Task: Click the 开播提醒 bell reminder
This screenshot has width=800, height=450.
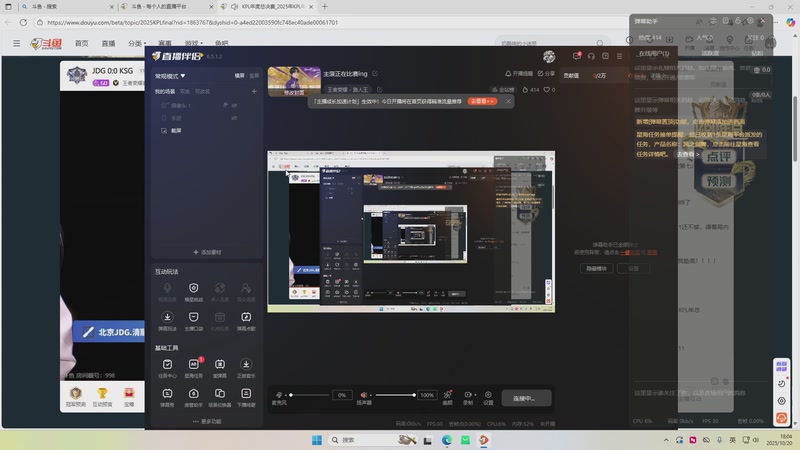Action: [519, 73]
